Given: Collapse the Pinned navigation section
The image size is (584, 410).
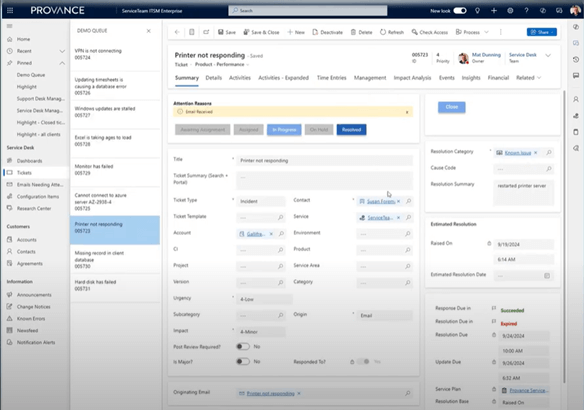Looking at the screenshot, I should tap(62, 63).
